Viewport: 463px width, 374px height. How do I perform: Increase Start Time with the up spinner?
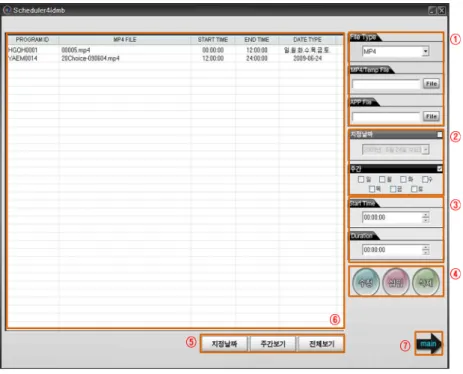coord(426,215)
